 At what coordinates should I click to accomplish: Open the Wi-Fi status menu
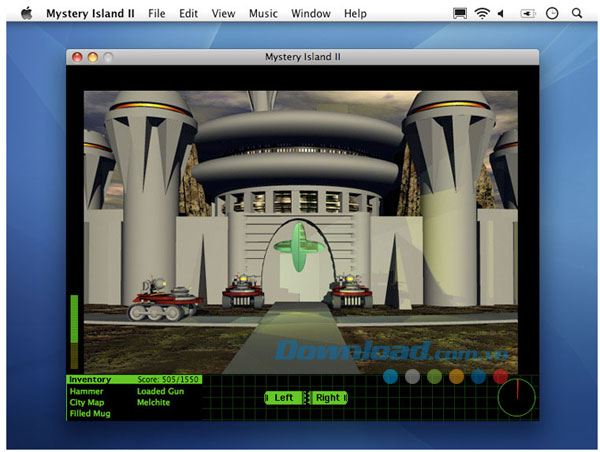coord(482,13)
